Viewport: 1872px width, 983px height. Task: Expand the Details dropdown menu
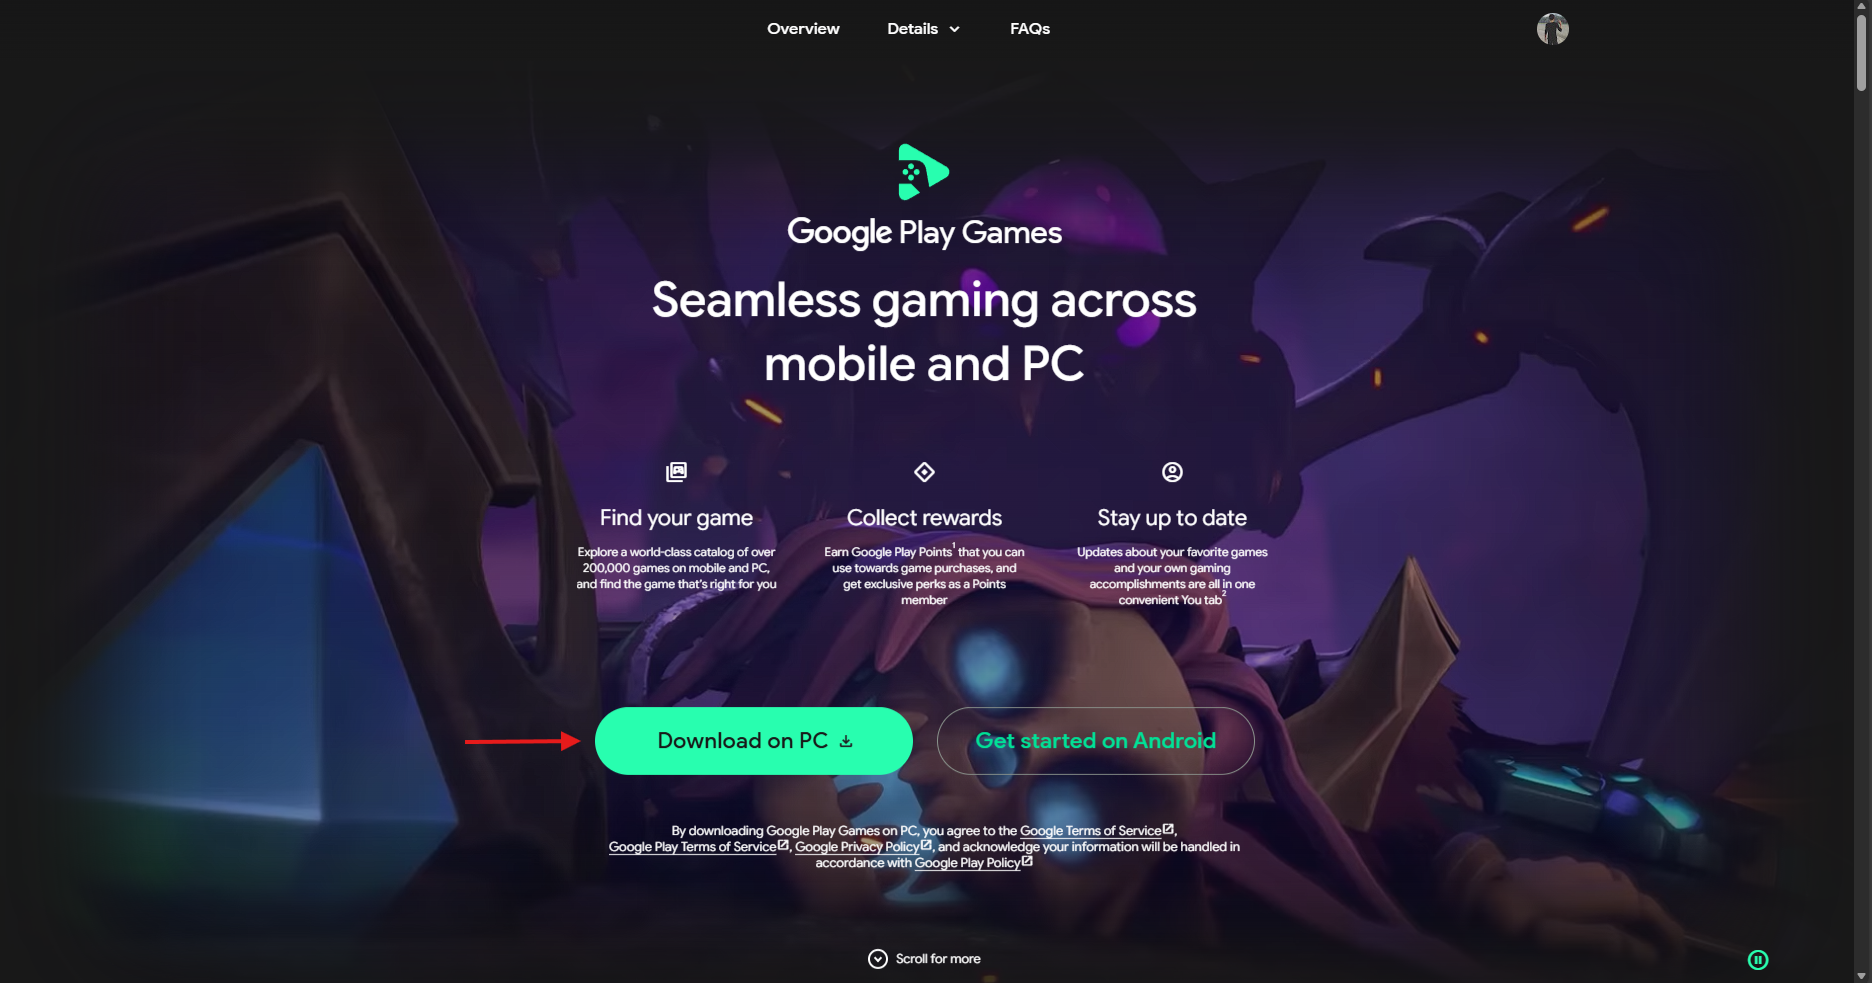tap(923, 29)
